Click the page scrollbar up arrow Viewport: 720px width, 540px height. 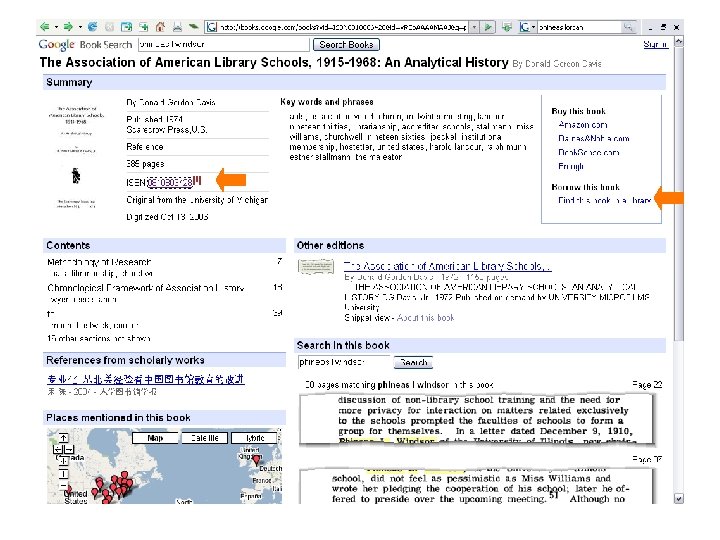pos(679,42)
